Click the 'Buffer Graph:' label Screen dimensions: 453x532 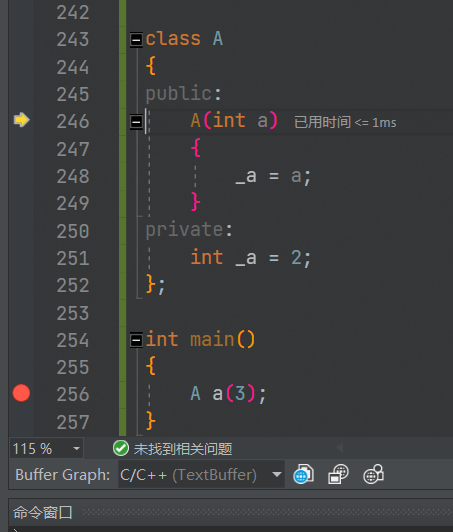[63, 475]
